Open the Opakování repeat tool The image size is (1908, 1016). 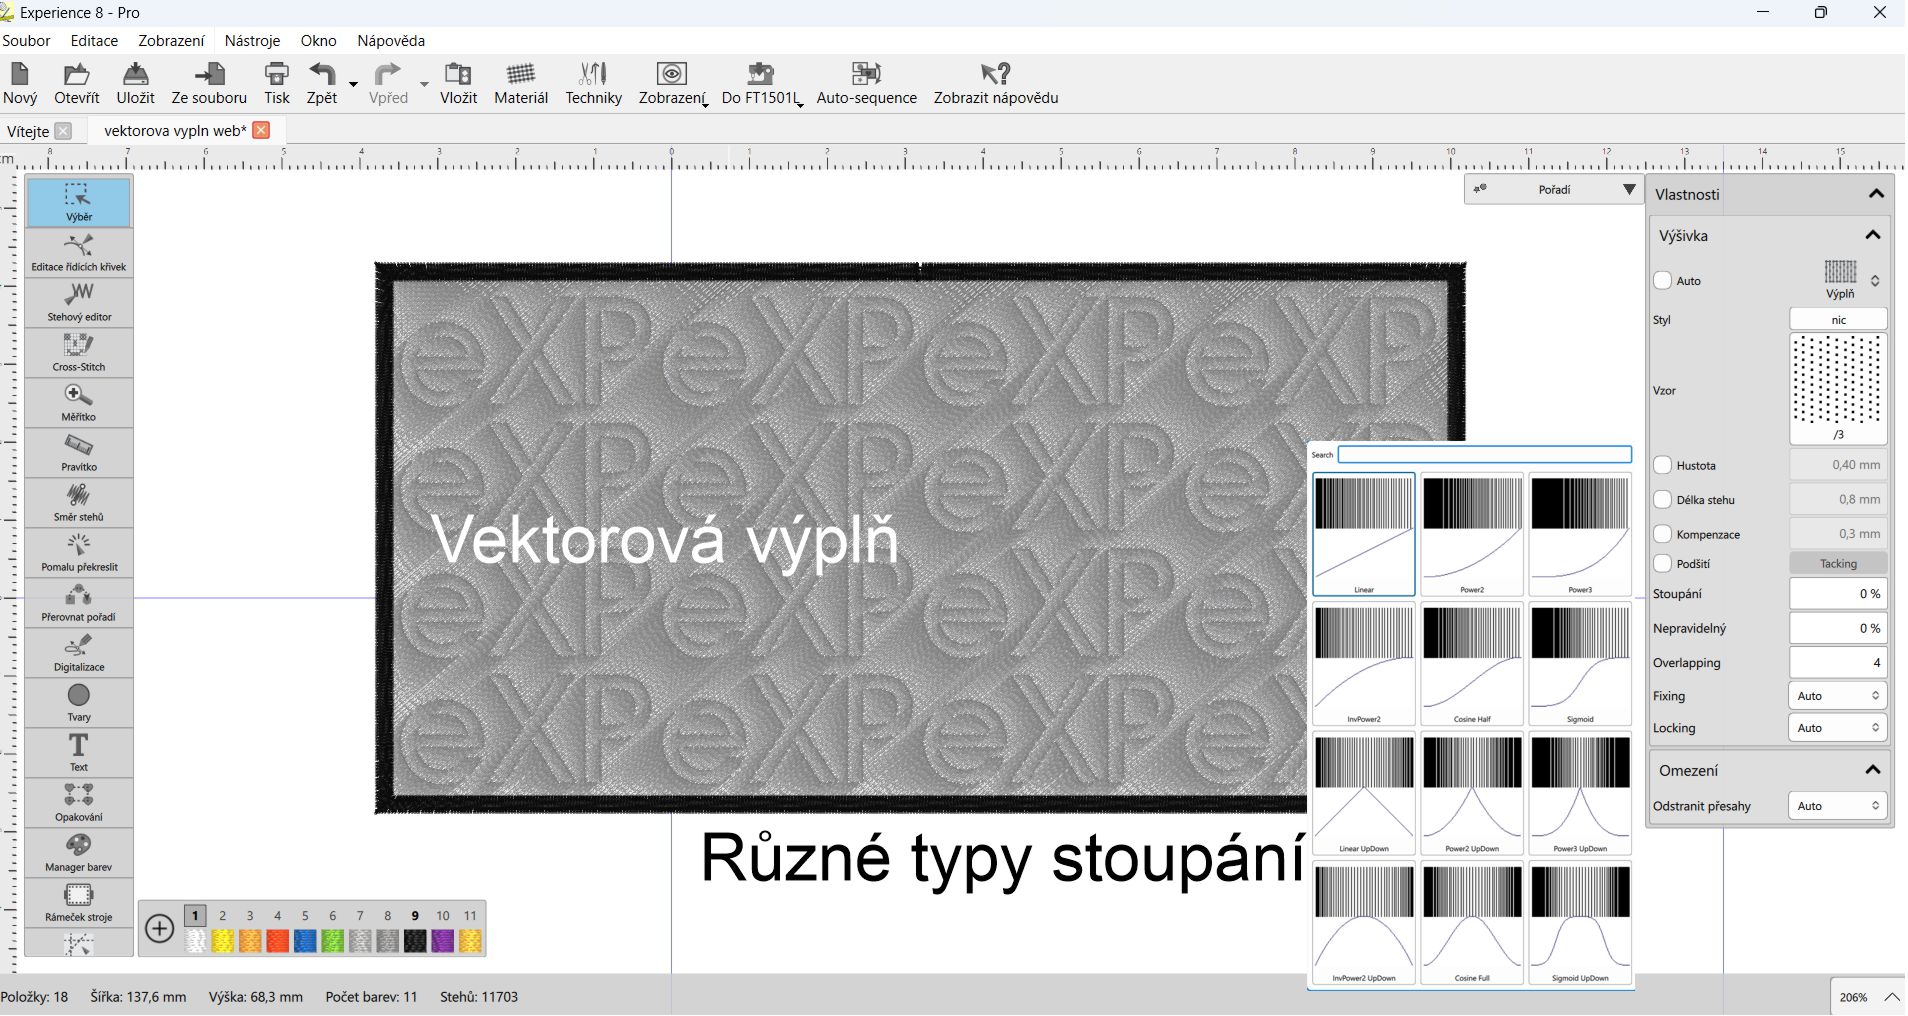[79, 803]
